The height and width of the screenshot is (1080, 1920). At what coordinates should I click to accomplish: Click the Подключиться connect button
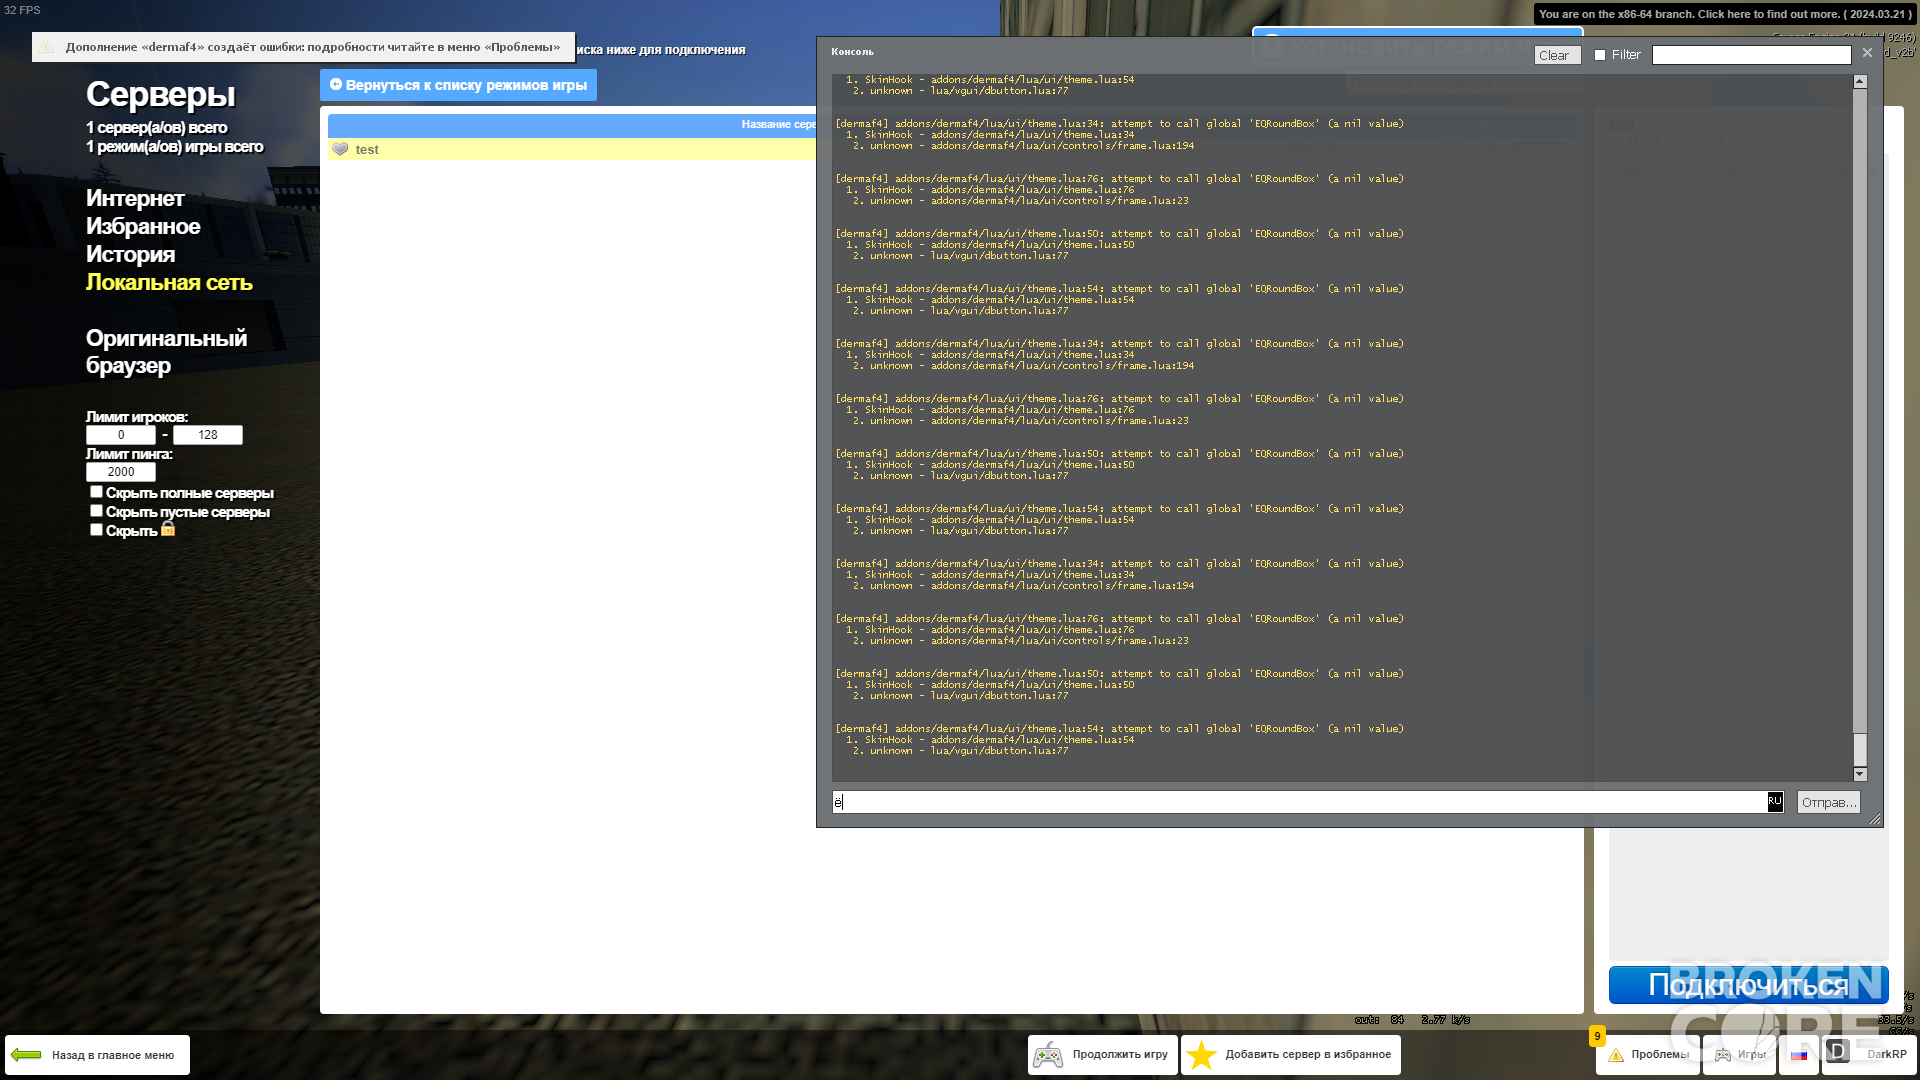coord(1748,985)
